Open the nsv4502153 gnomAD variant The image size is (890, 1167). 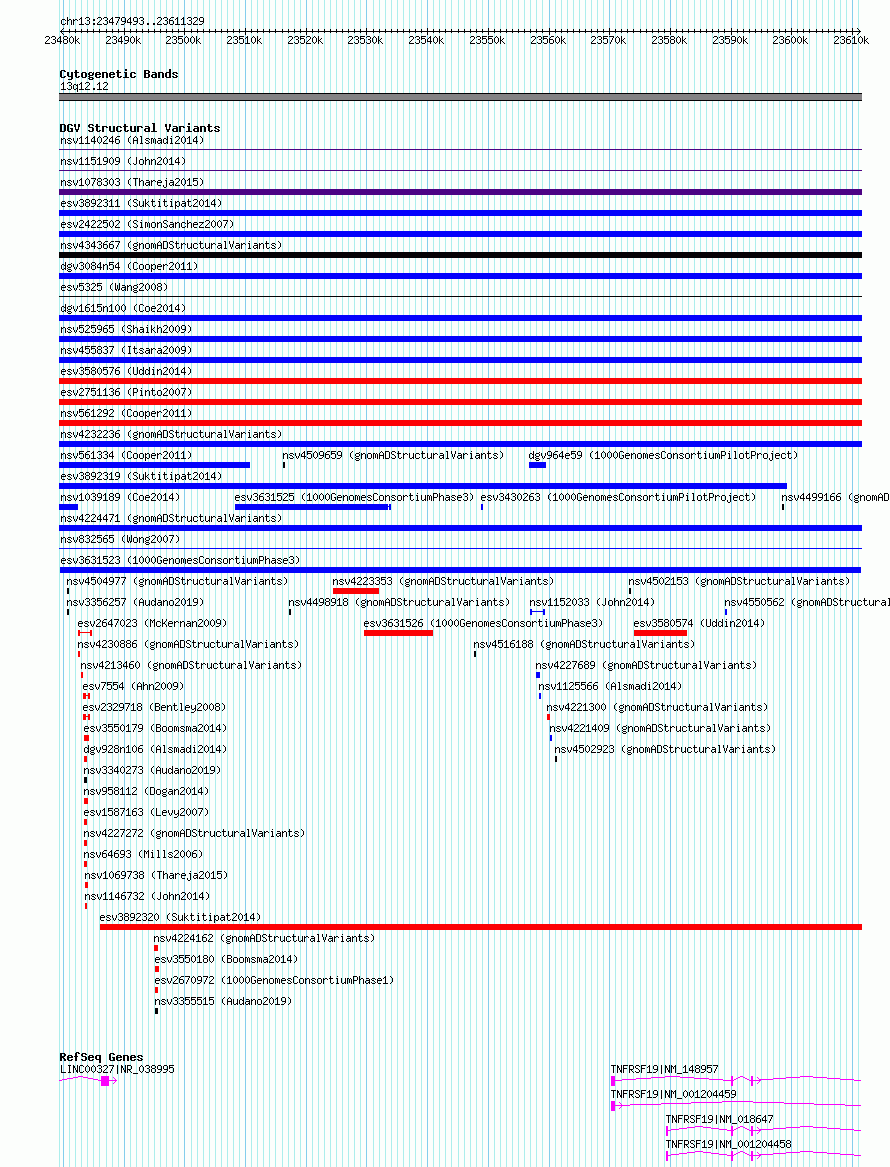coord(739,581)
